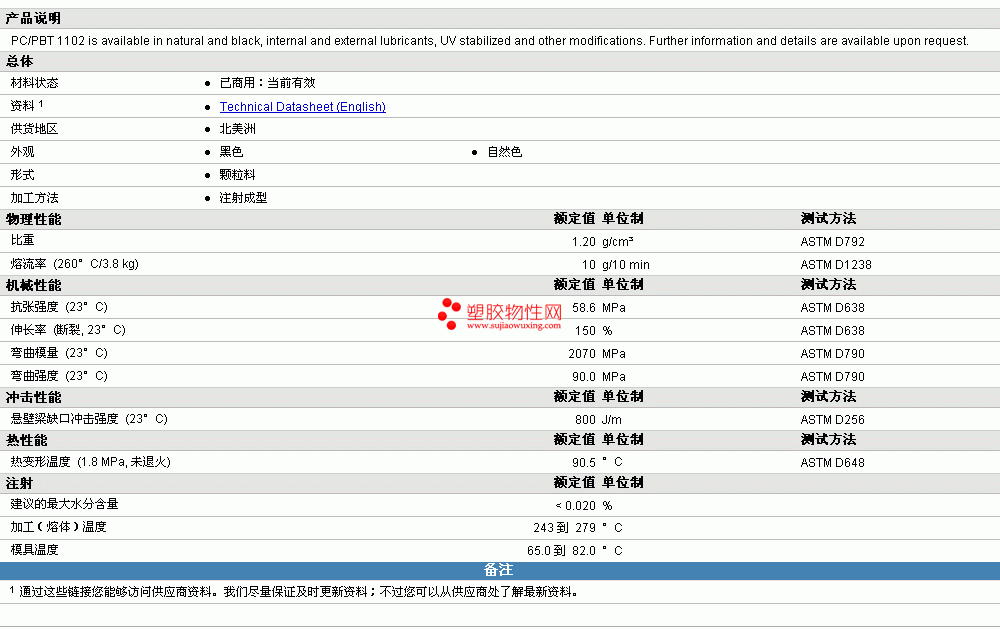Click ASTM D638 in the 抗张强度 row
The height and width of the screenshot is (629, 1000).
[x=832, y=308]
